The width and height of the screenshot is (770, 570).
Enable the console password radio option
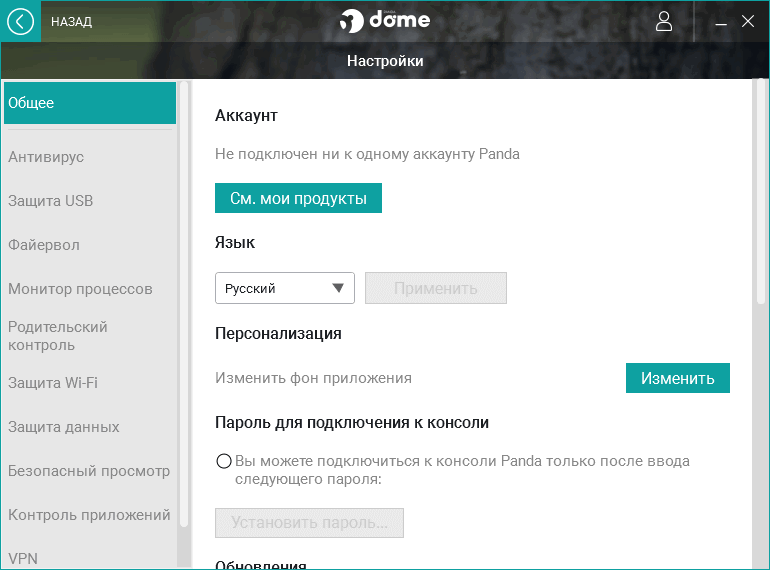click(224, 461)
